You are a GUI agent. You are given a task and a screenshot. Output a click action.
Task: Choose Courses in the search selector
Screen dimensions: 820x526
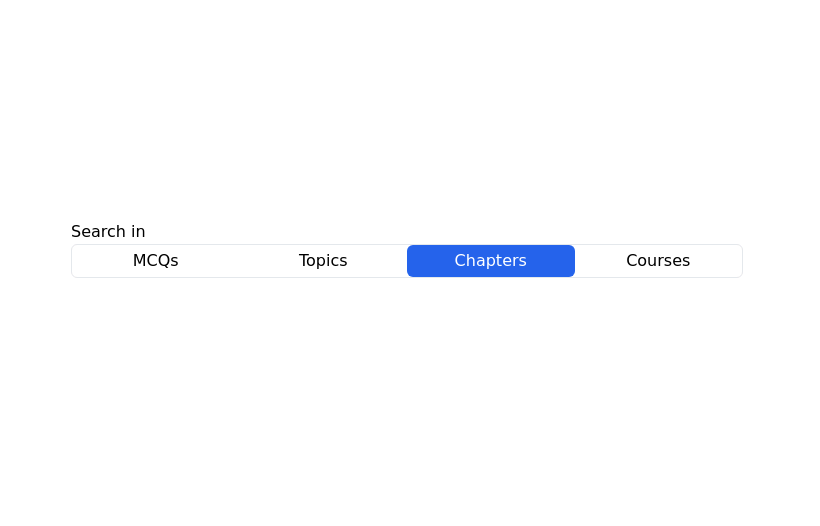(x=658, y=261)
